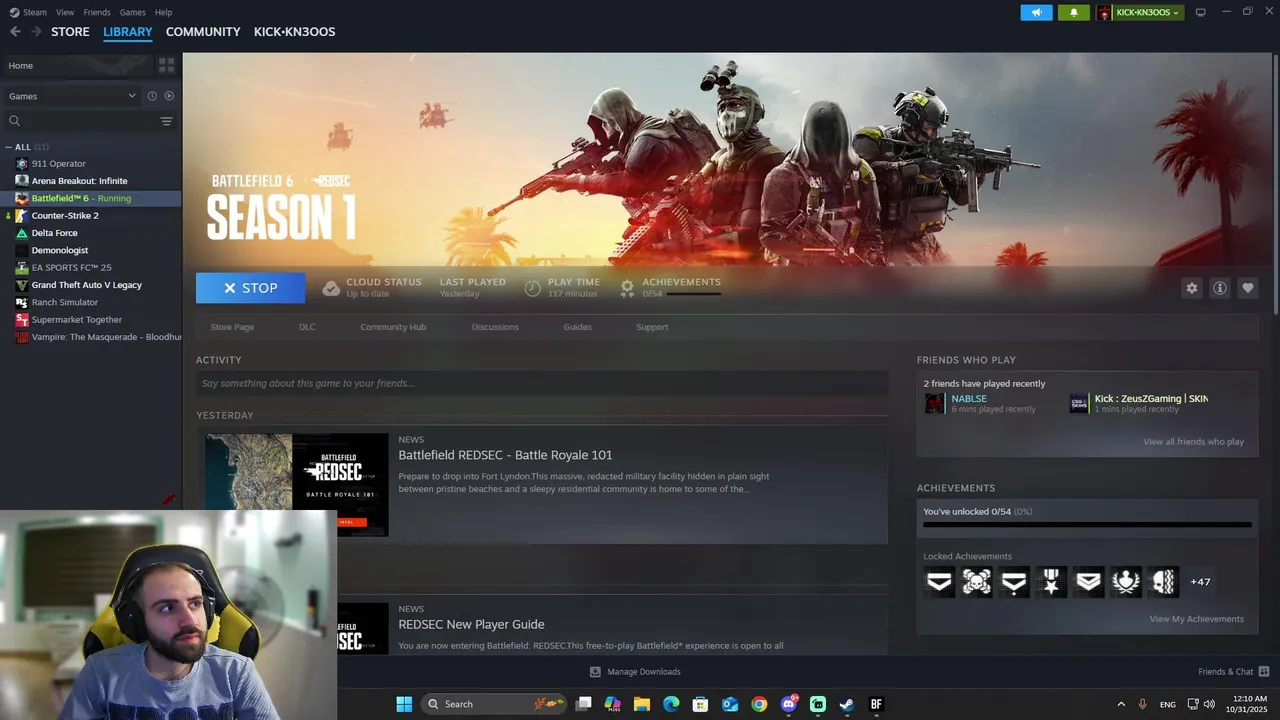Add game to favorites heart icon
The image size is (1280, 720).
1248,288
